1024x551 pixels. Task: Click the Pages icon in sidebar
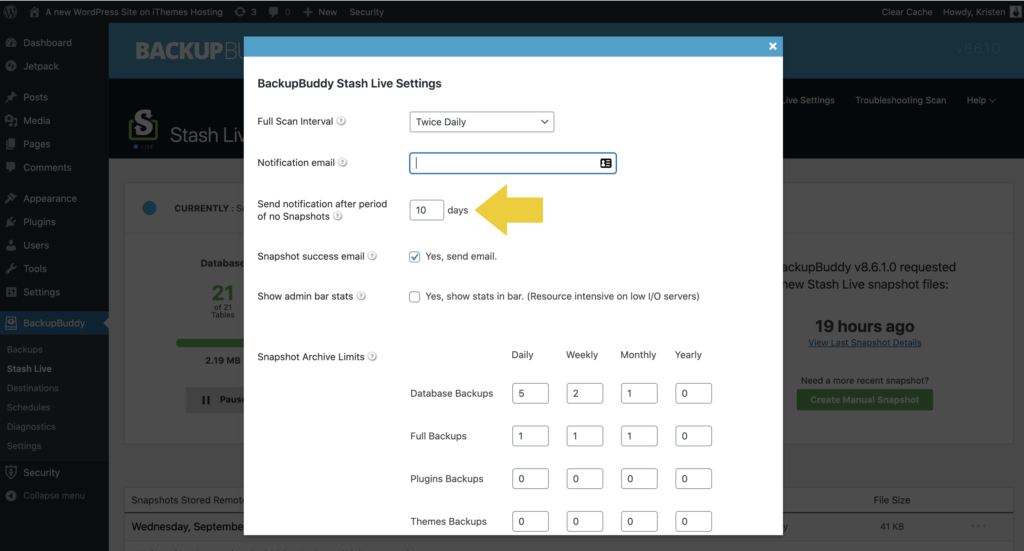pyautogui.click(x=11, y=144)
